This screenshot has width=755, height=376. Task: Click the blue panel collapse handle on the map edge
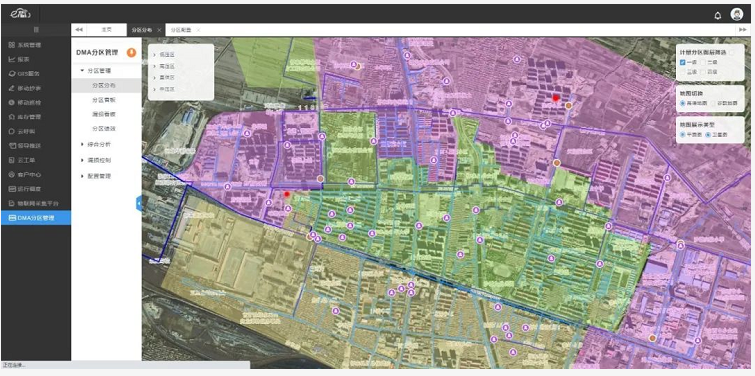139,204
